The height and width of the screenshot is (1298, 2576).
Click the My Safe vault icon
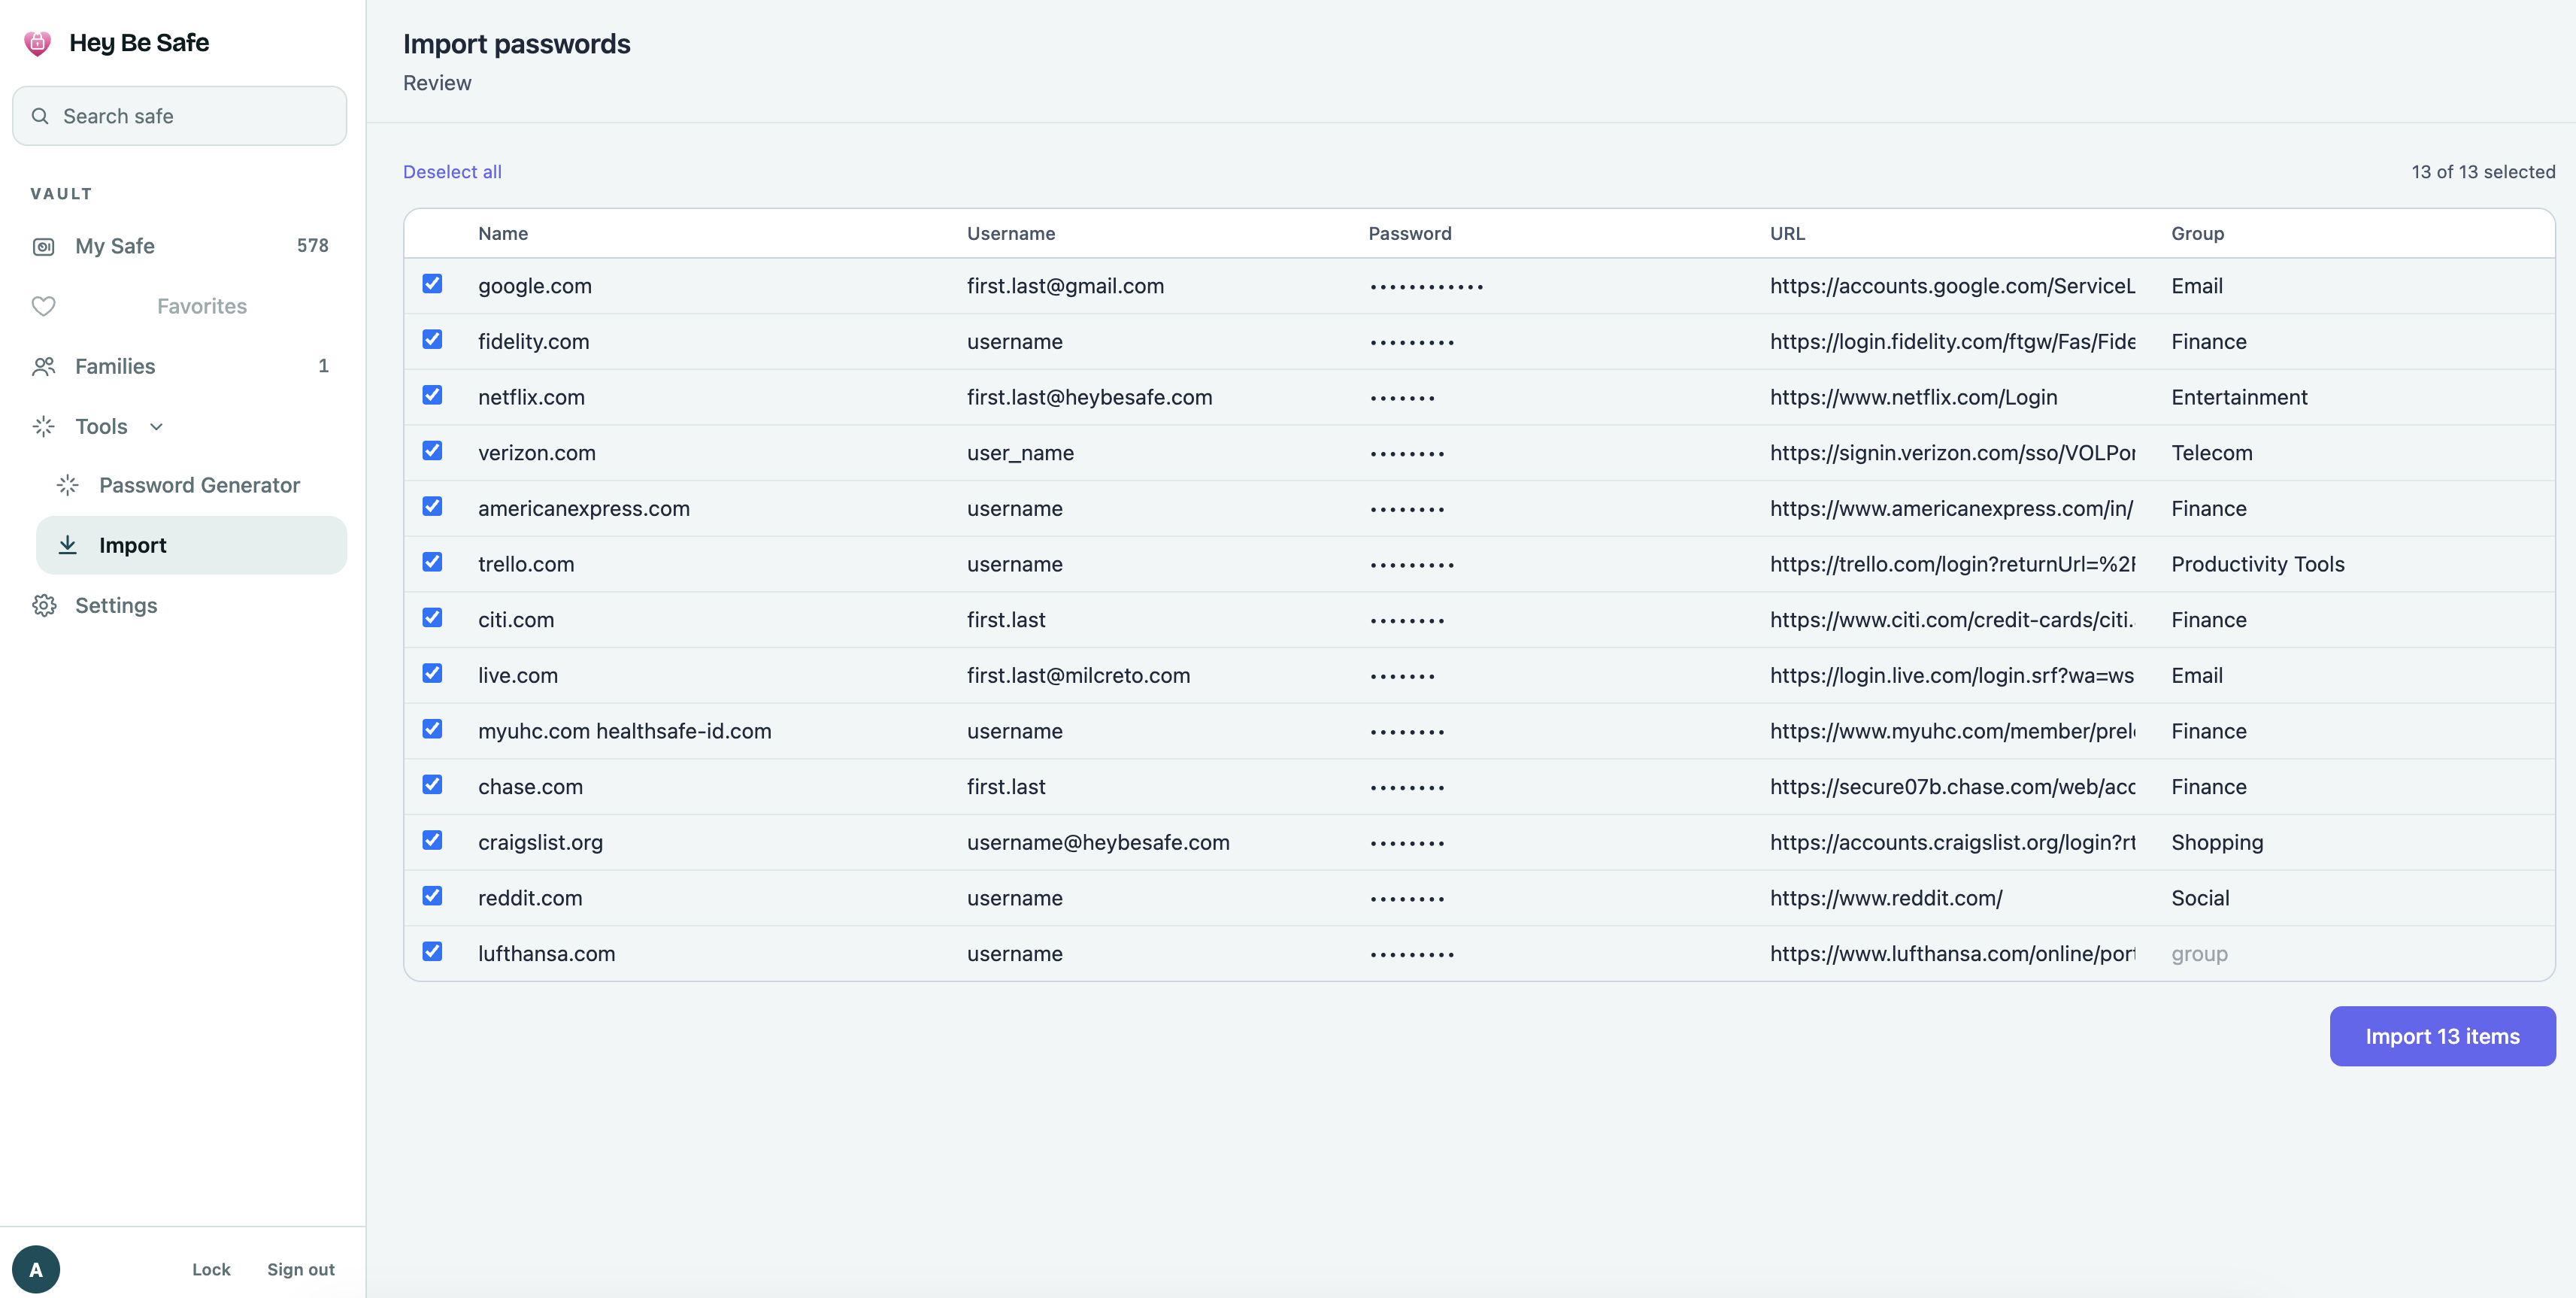[x=44, y=246]
